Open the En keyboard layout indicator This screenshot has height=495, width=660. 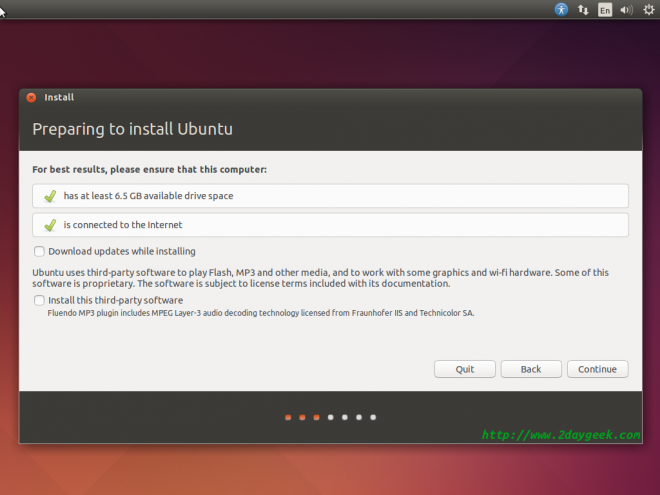605,10
